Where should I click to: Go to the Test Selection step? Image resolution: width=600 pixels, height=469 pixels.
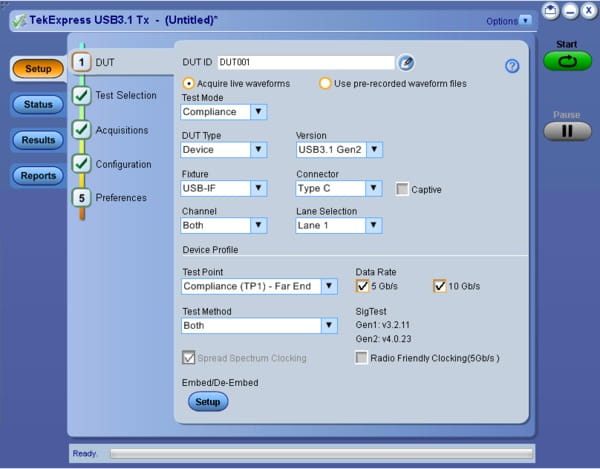click(x=126, y=95)
